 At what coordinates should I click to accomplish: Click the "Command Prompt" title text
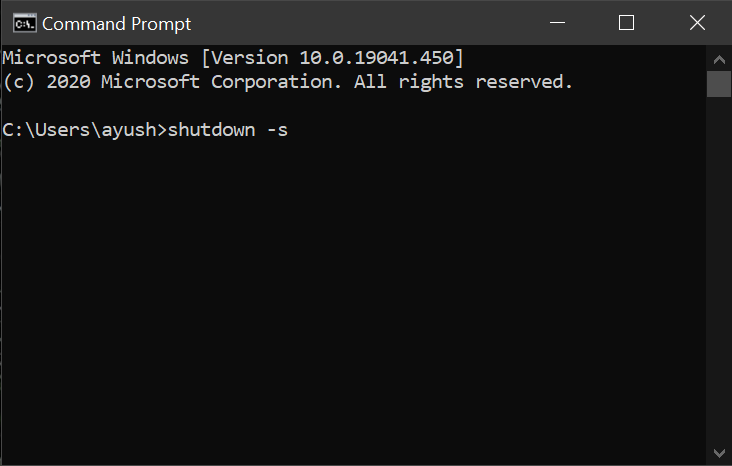(x=116, y=23)
